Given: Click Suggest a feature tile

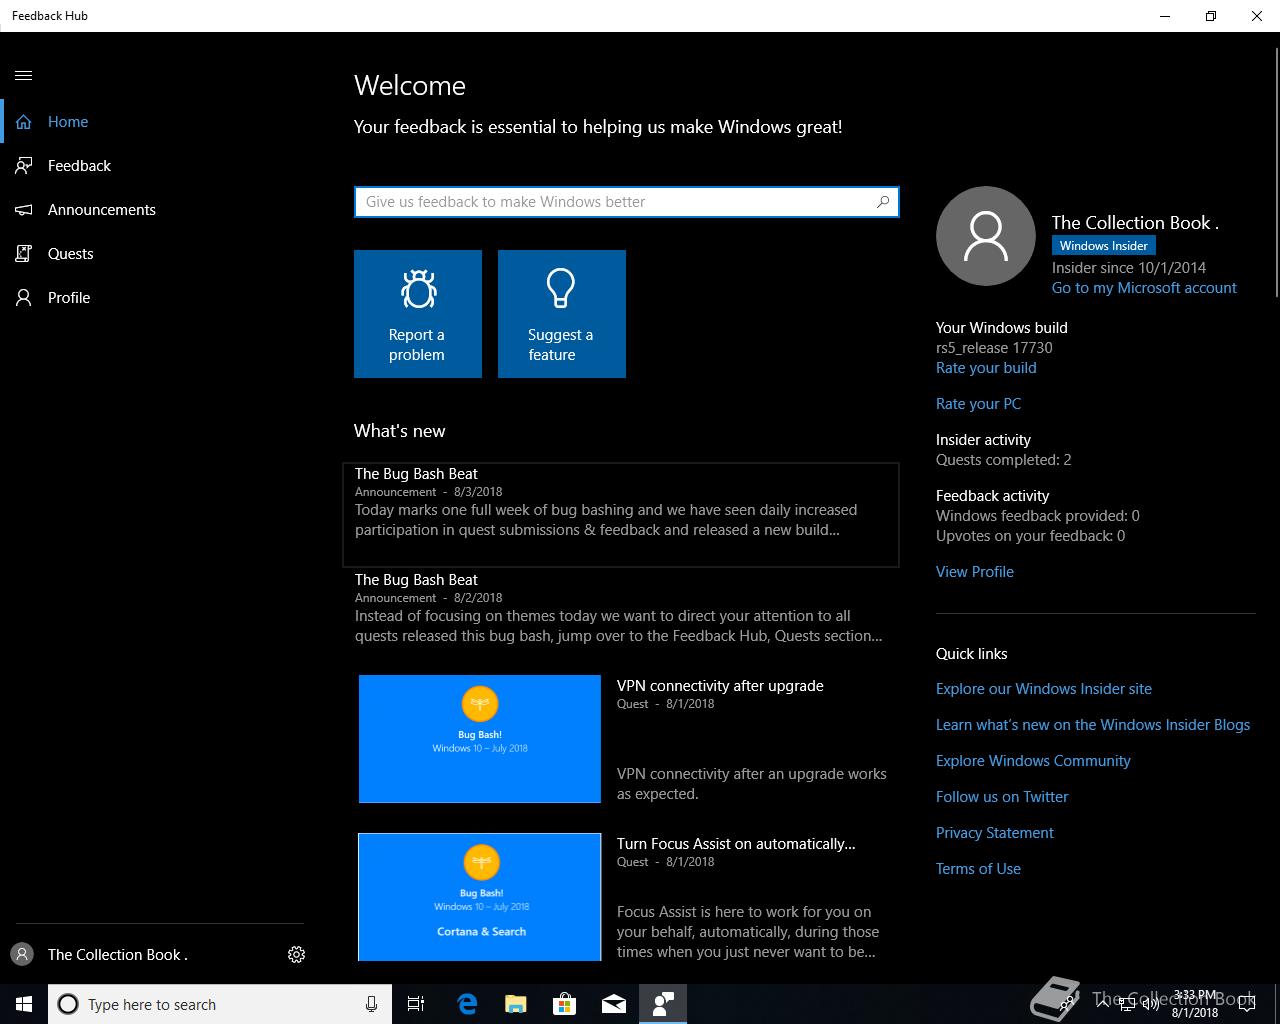Looking at the screenshot, I should [562, 314].
